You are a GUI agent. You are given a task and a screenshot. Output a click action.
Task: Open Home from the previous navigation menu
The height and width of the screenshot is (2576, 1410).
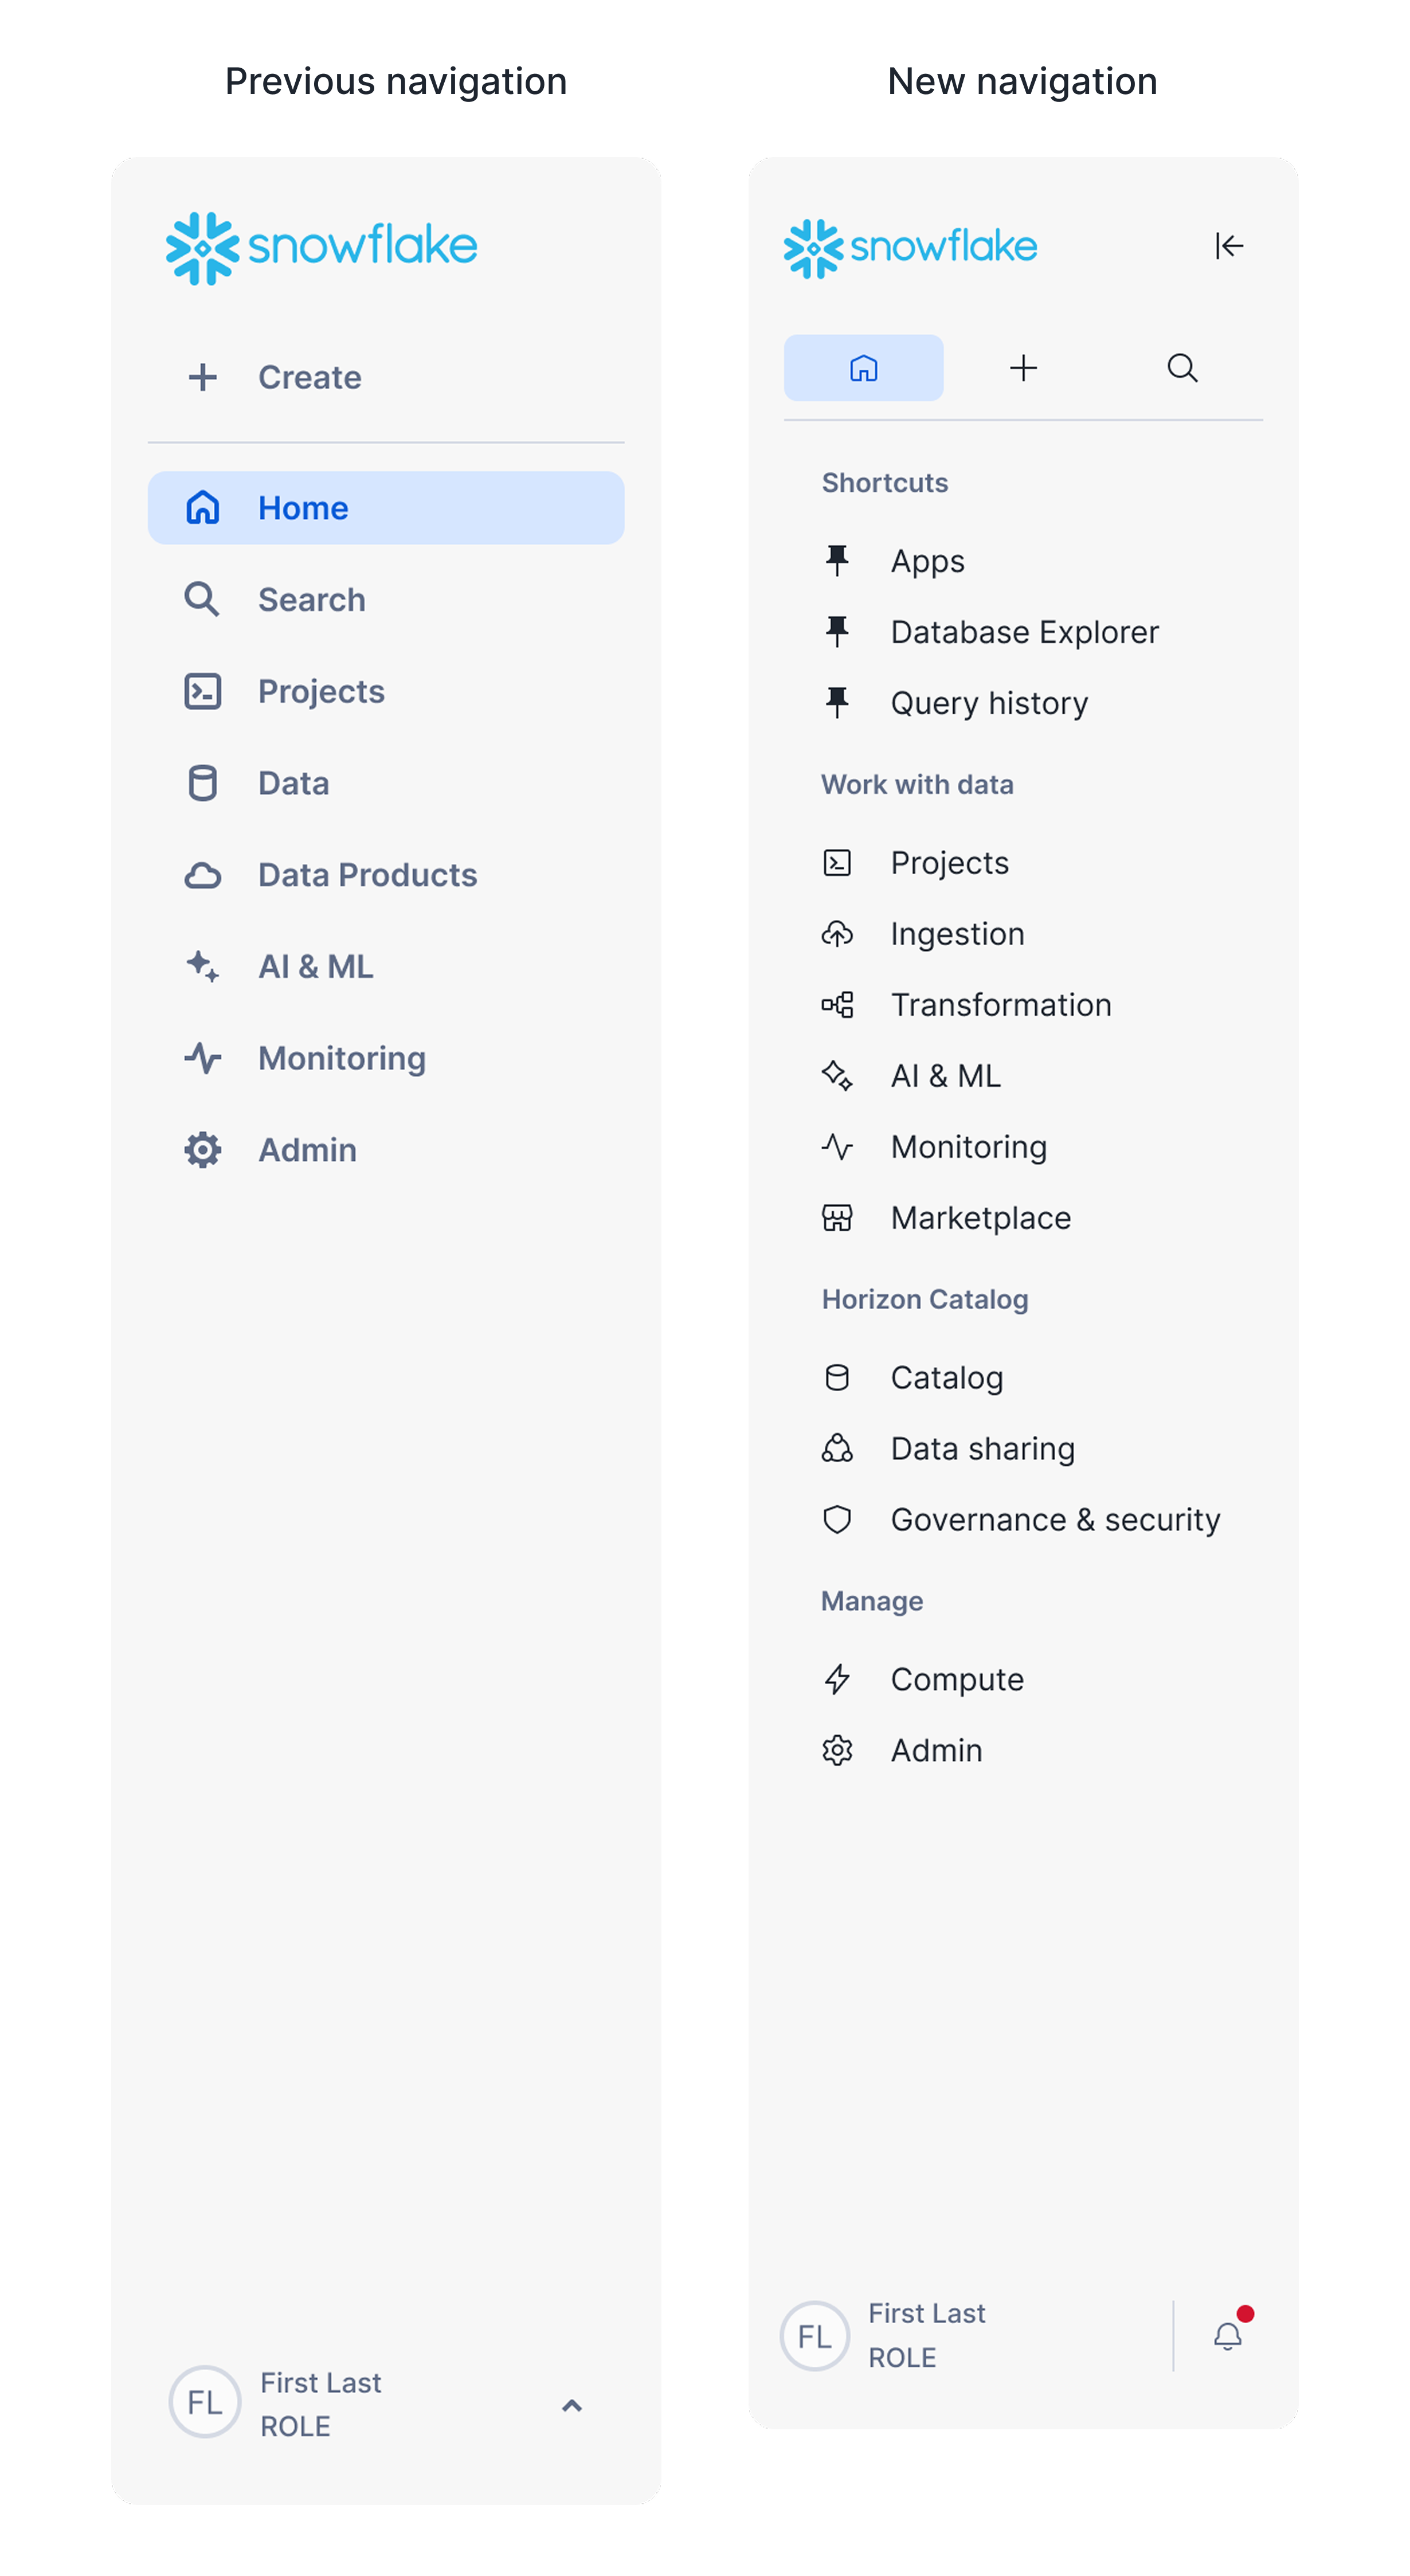pyautogui.click(x=303, y=507)
